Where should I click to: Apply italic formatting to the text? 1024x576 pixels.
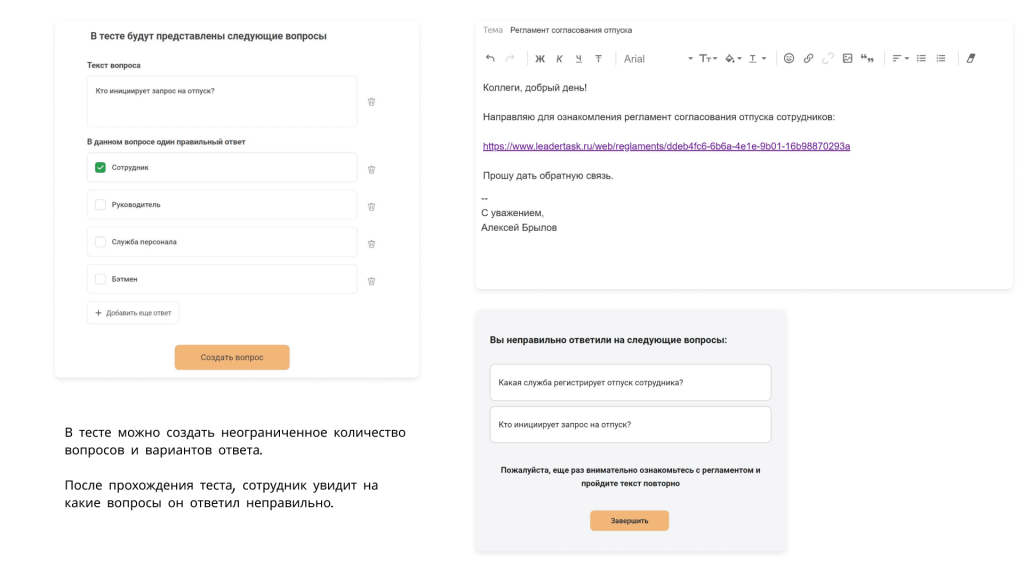pyautogui.click(x=558, y=58)
